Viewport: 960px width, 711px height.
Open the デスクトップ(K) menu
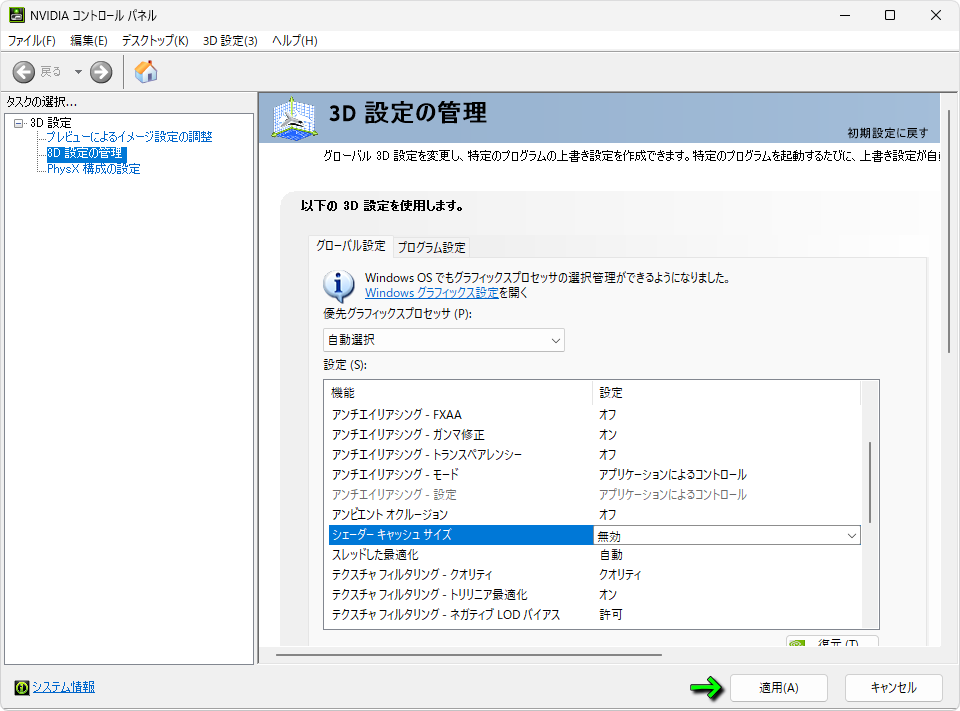[x=155, y=41]
